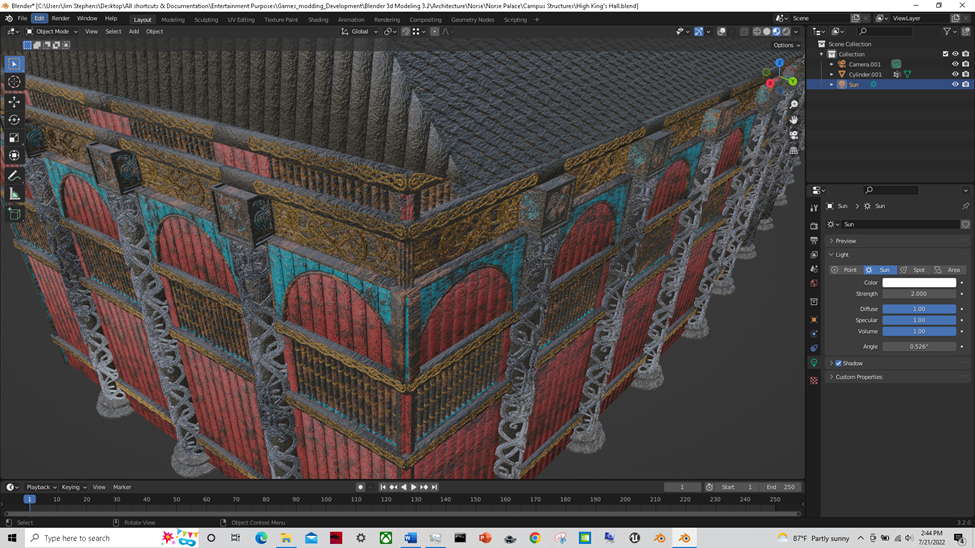Open the Object Mode dropdown

click(50, 31)
